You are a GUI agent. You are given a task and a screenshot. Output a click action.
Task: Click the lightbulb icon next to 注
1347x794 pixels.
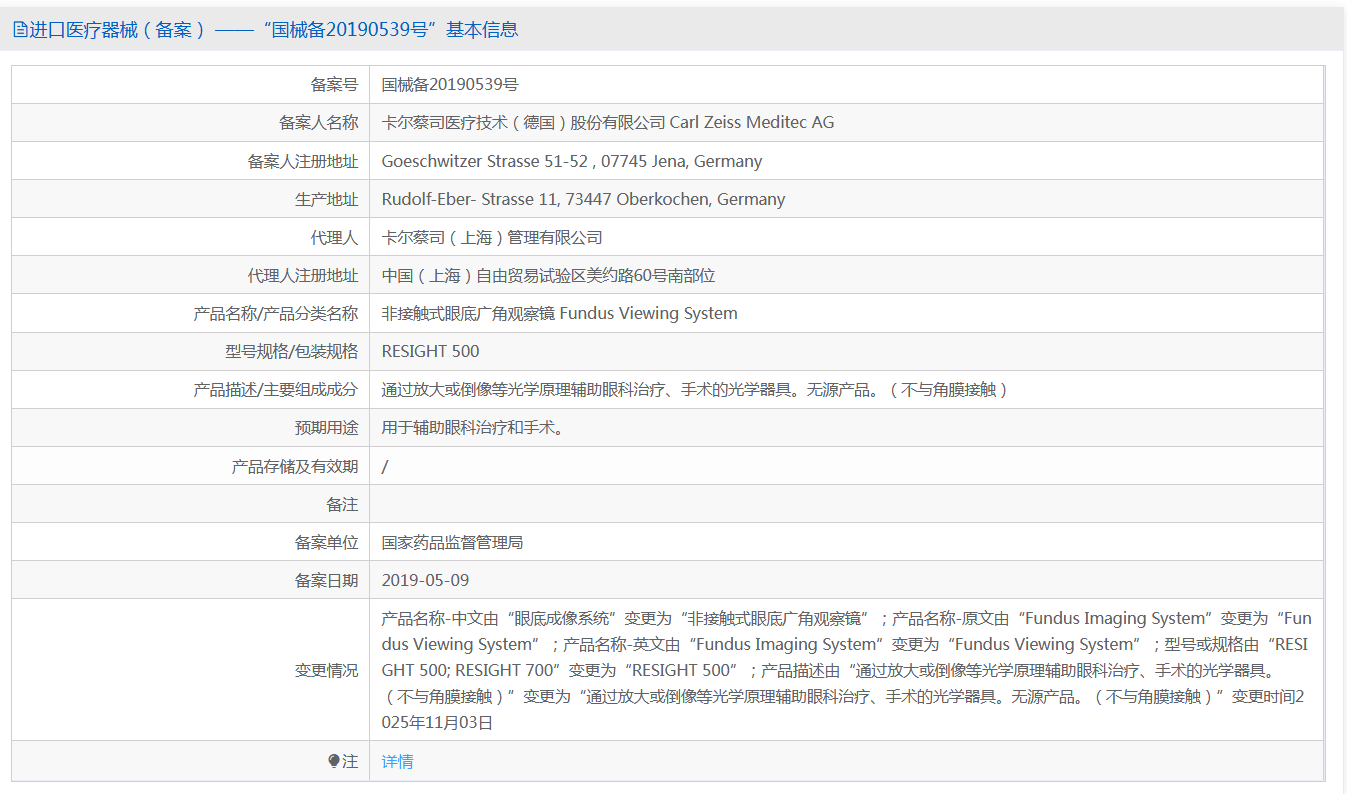pyautogui.click(x=334, y=761)
